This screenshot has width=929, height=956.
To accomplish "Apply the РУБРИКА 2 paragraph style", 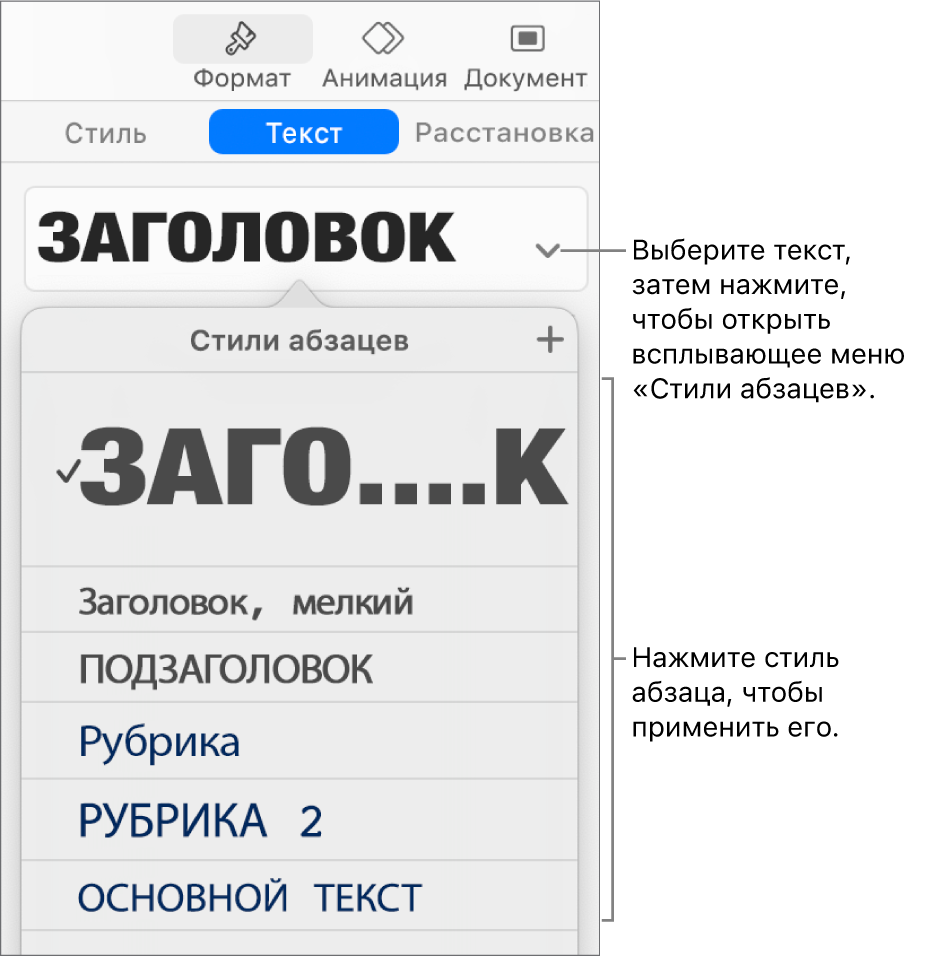I will pyautogui.click(x=299, y=820).
